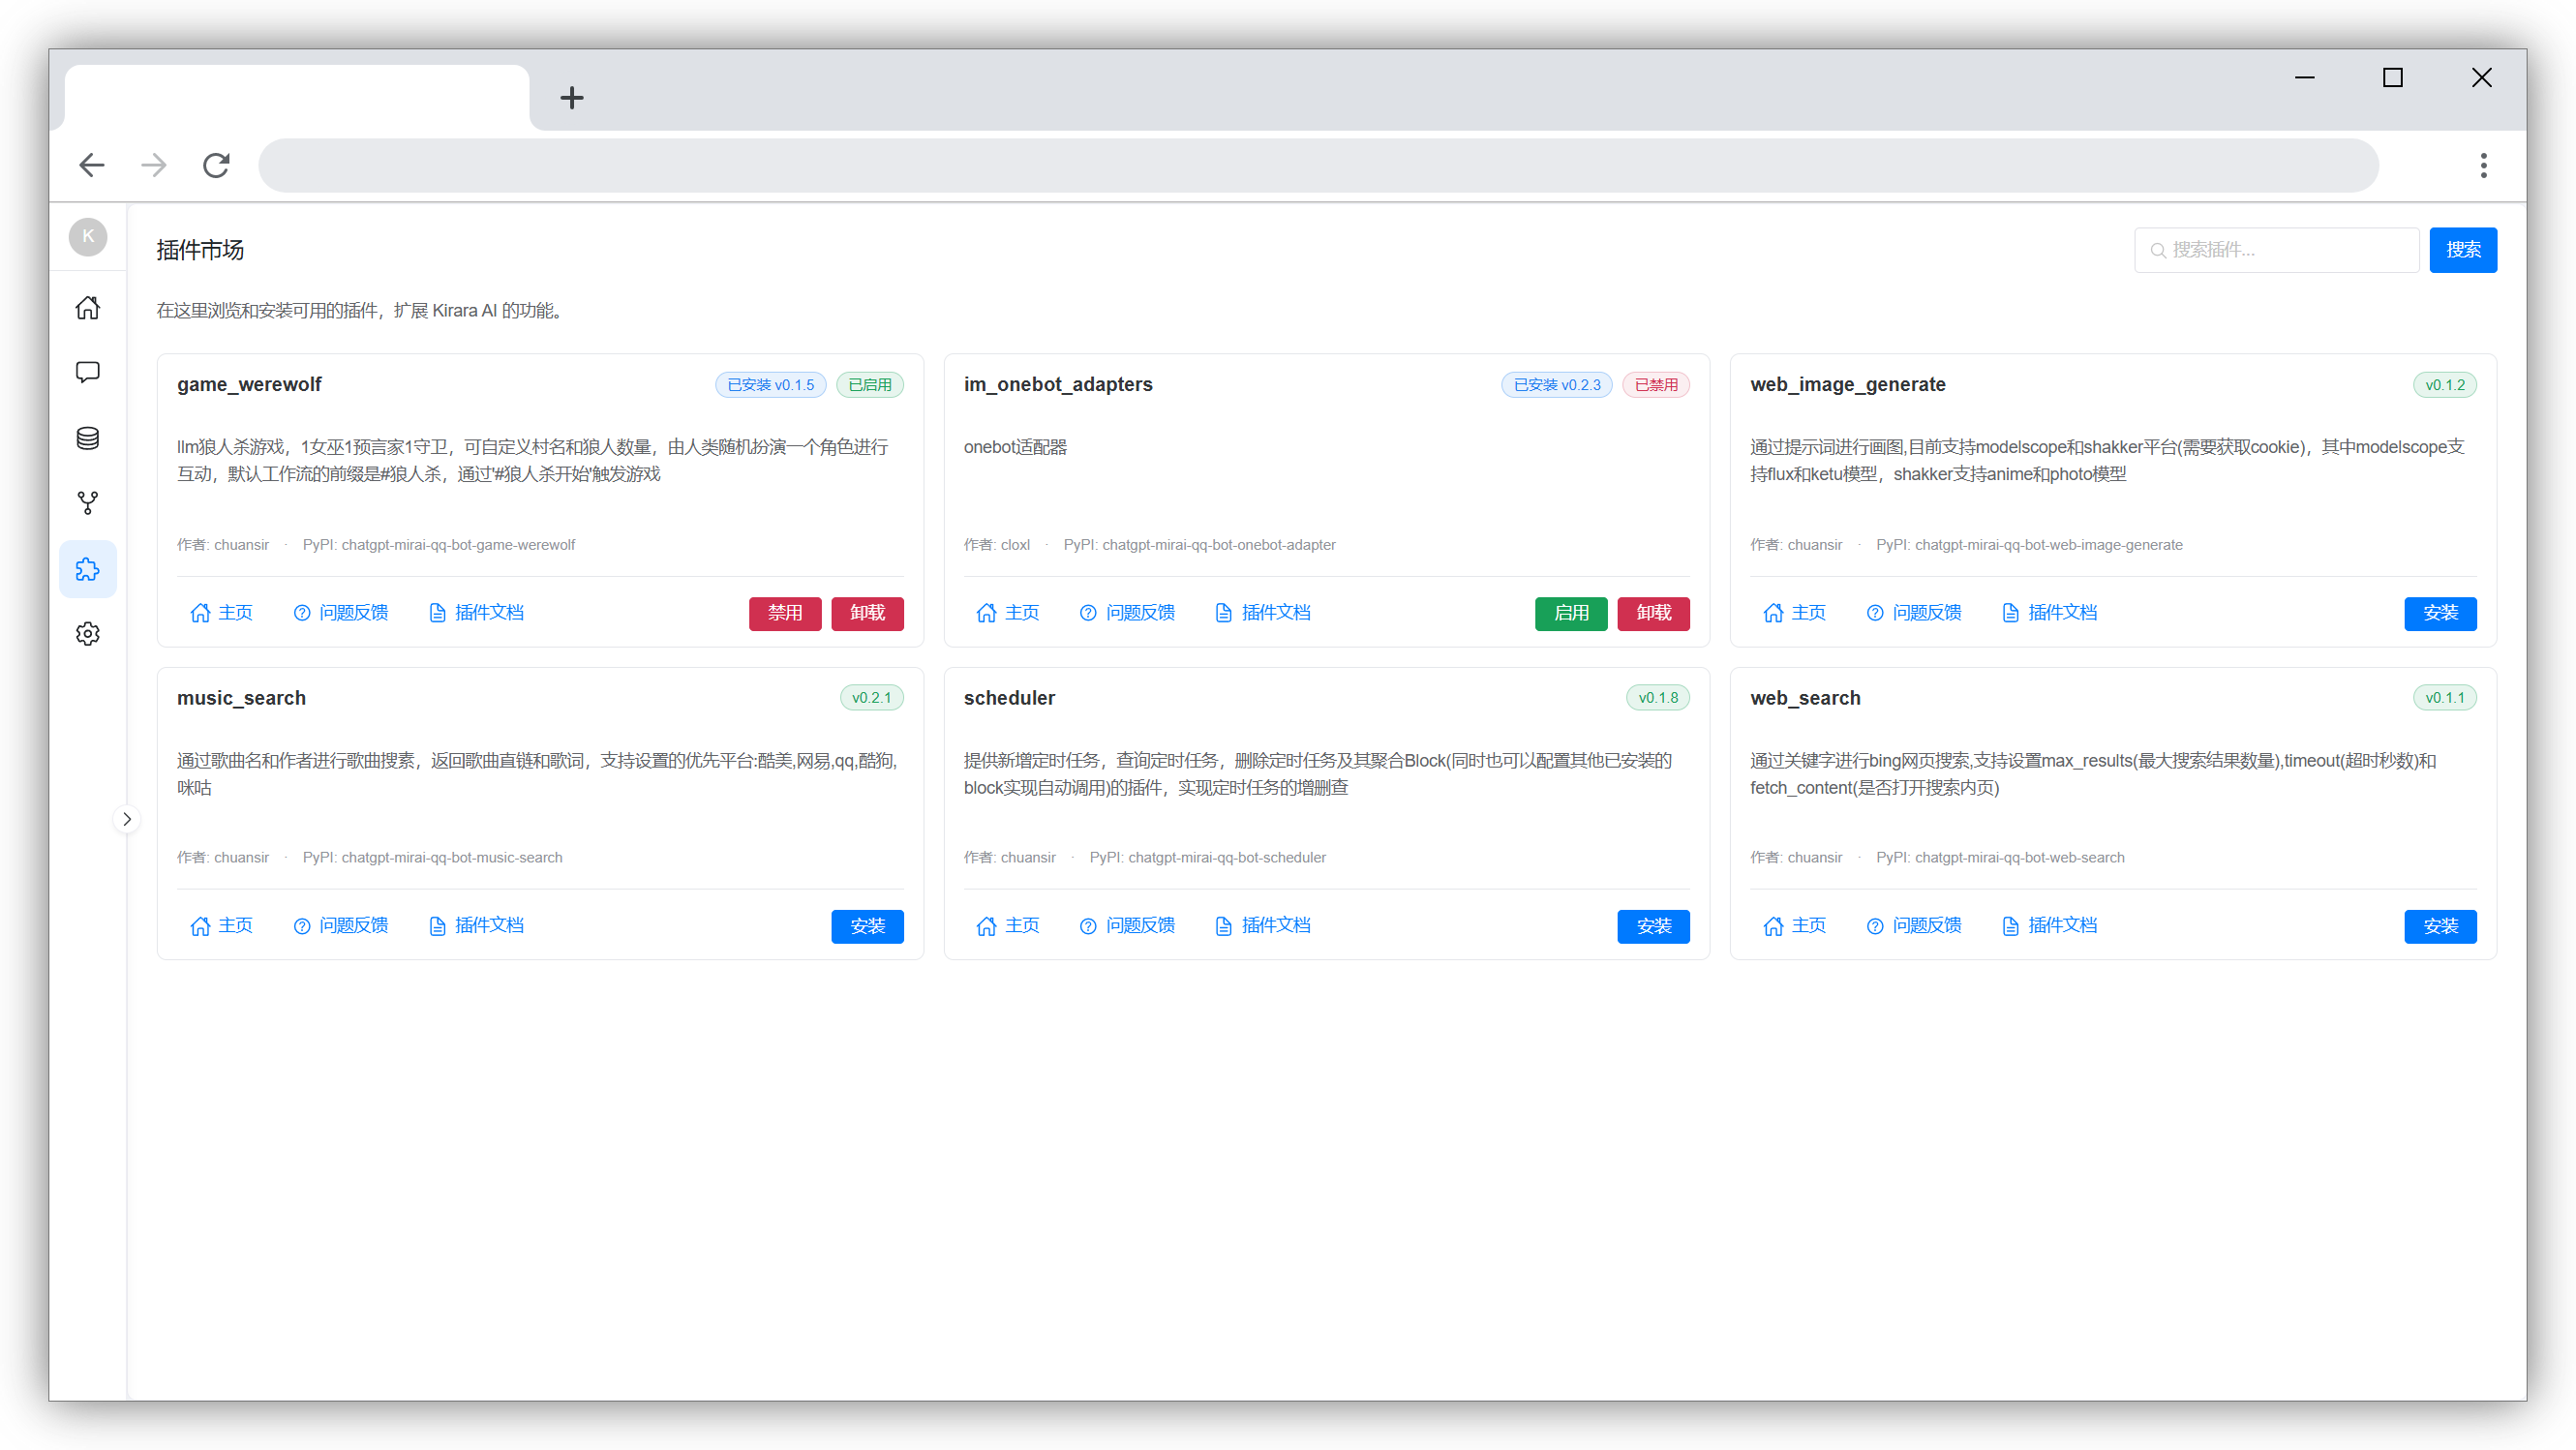The image size is (2576, 1450).
Task: Install the scheduler plugin
Action: click(1653, 926)
